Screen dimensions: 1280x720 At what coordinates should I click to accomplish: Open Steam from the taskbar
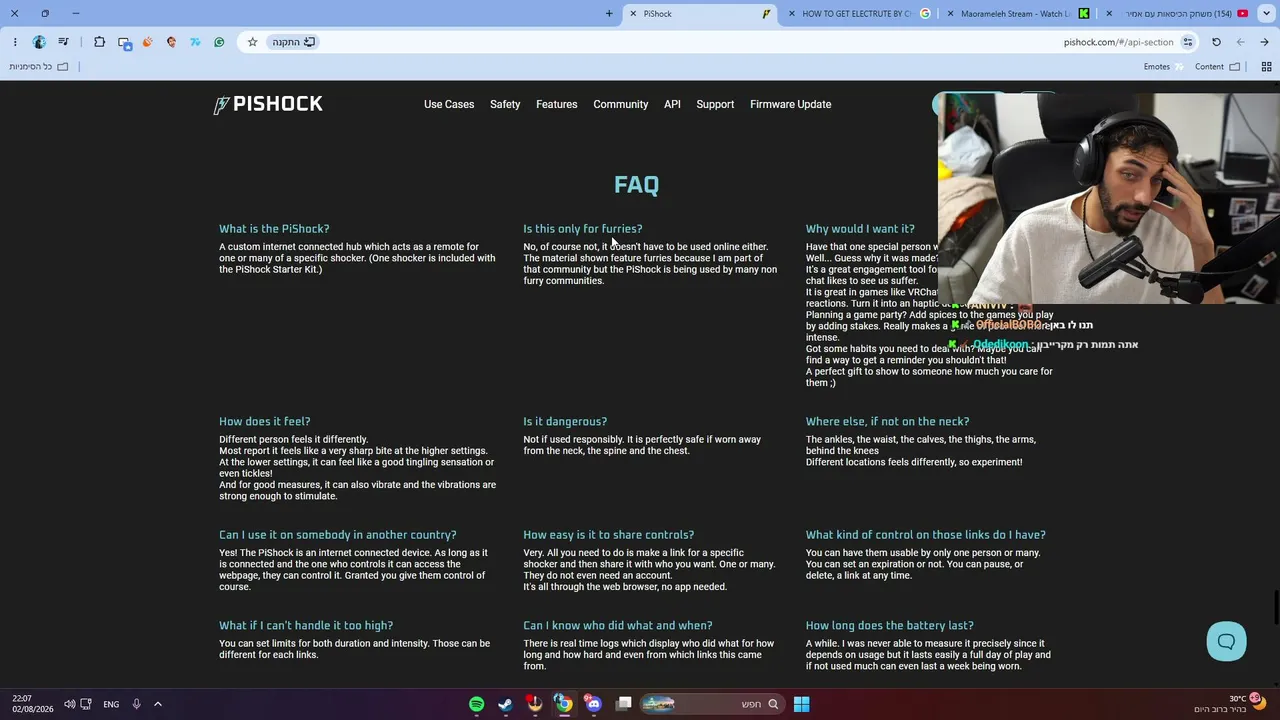click(506, 704)
